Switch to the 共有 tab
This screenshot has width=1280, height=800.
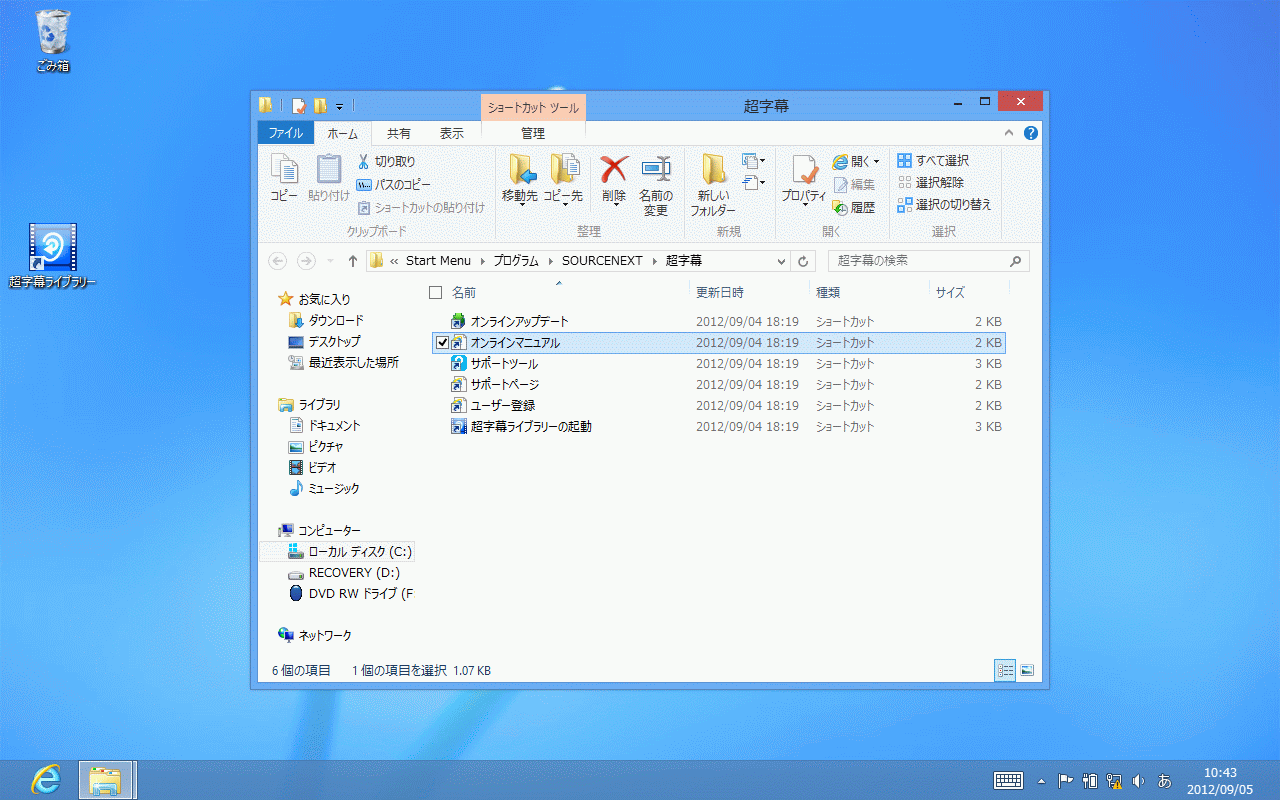[x=398, y=133]
